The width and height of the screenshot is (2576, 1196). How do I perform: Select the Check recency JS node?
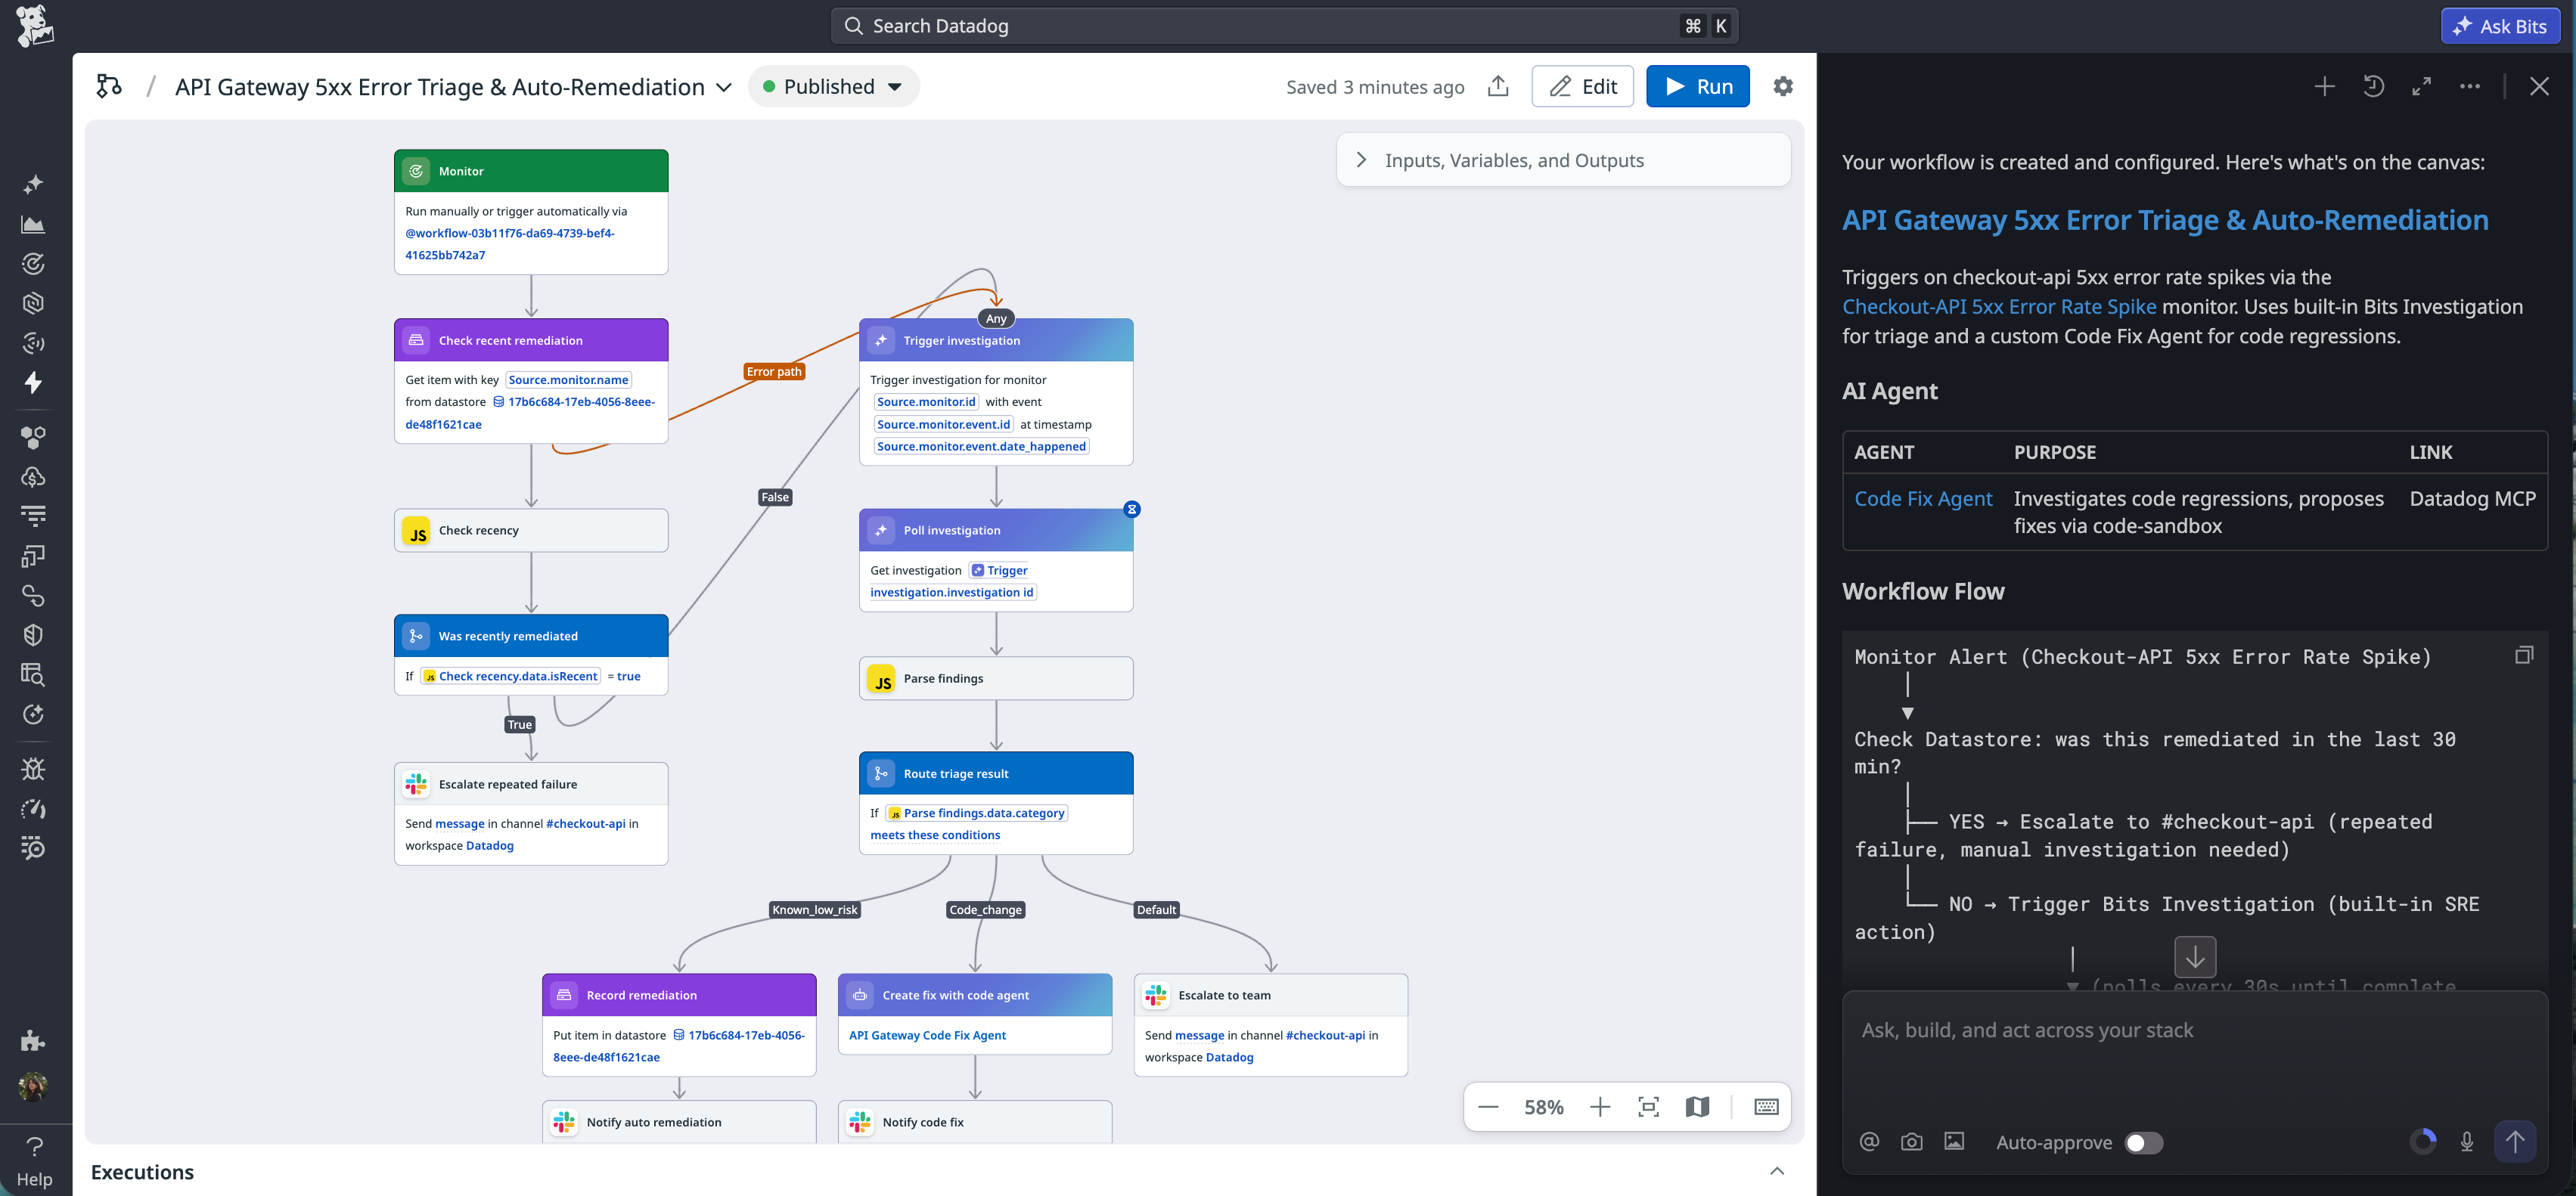531,530
